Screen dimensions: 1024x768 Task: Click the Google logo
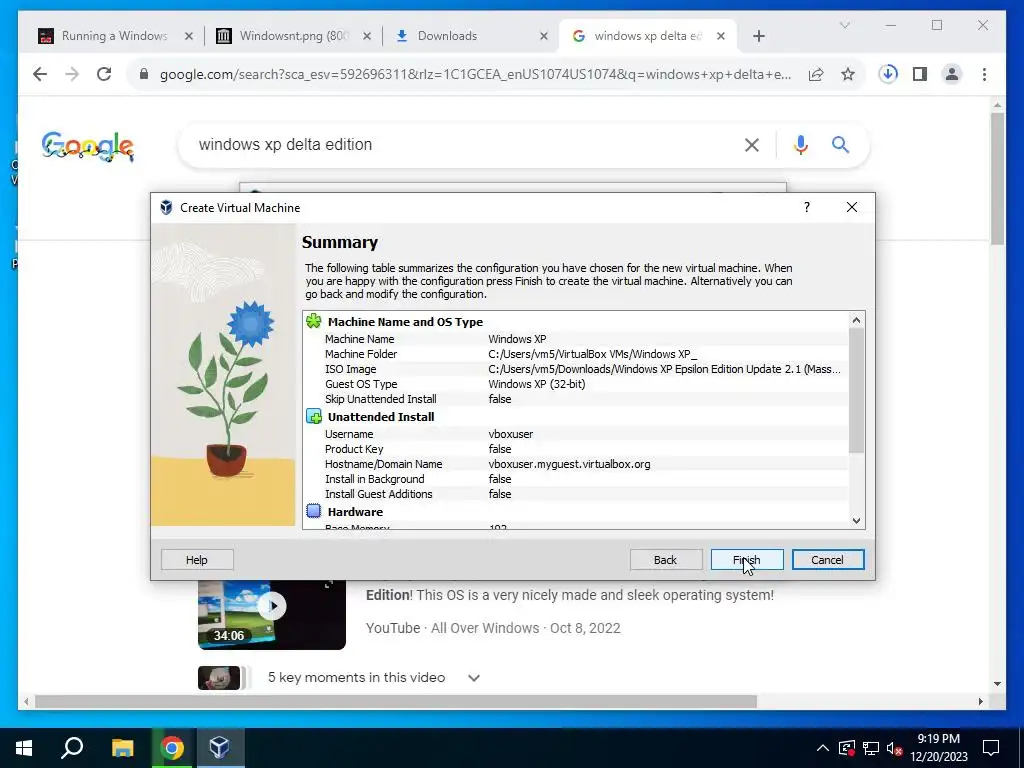coord(88,146)
